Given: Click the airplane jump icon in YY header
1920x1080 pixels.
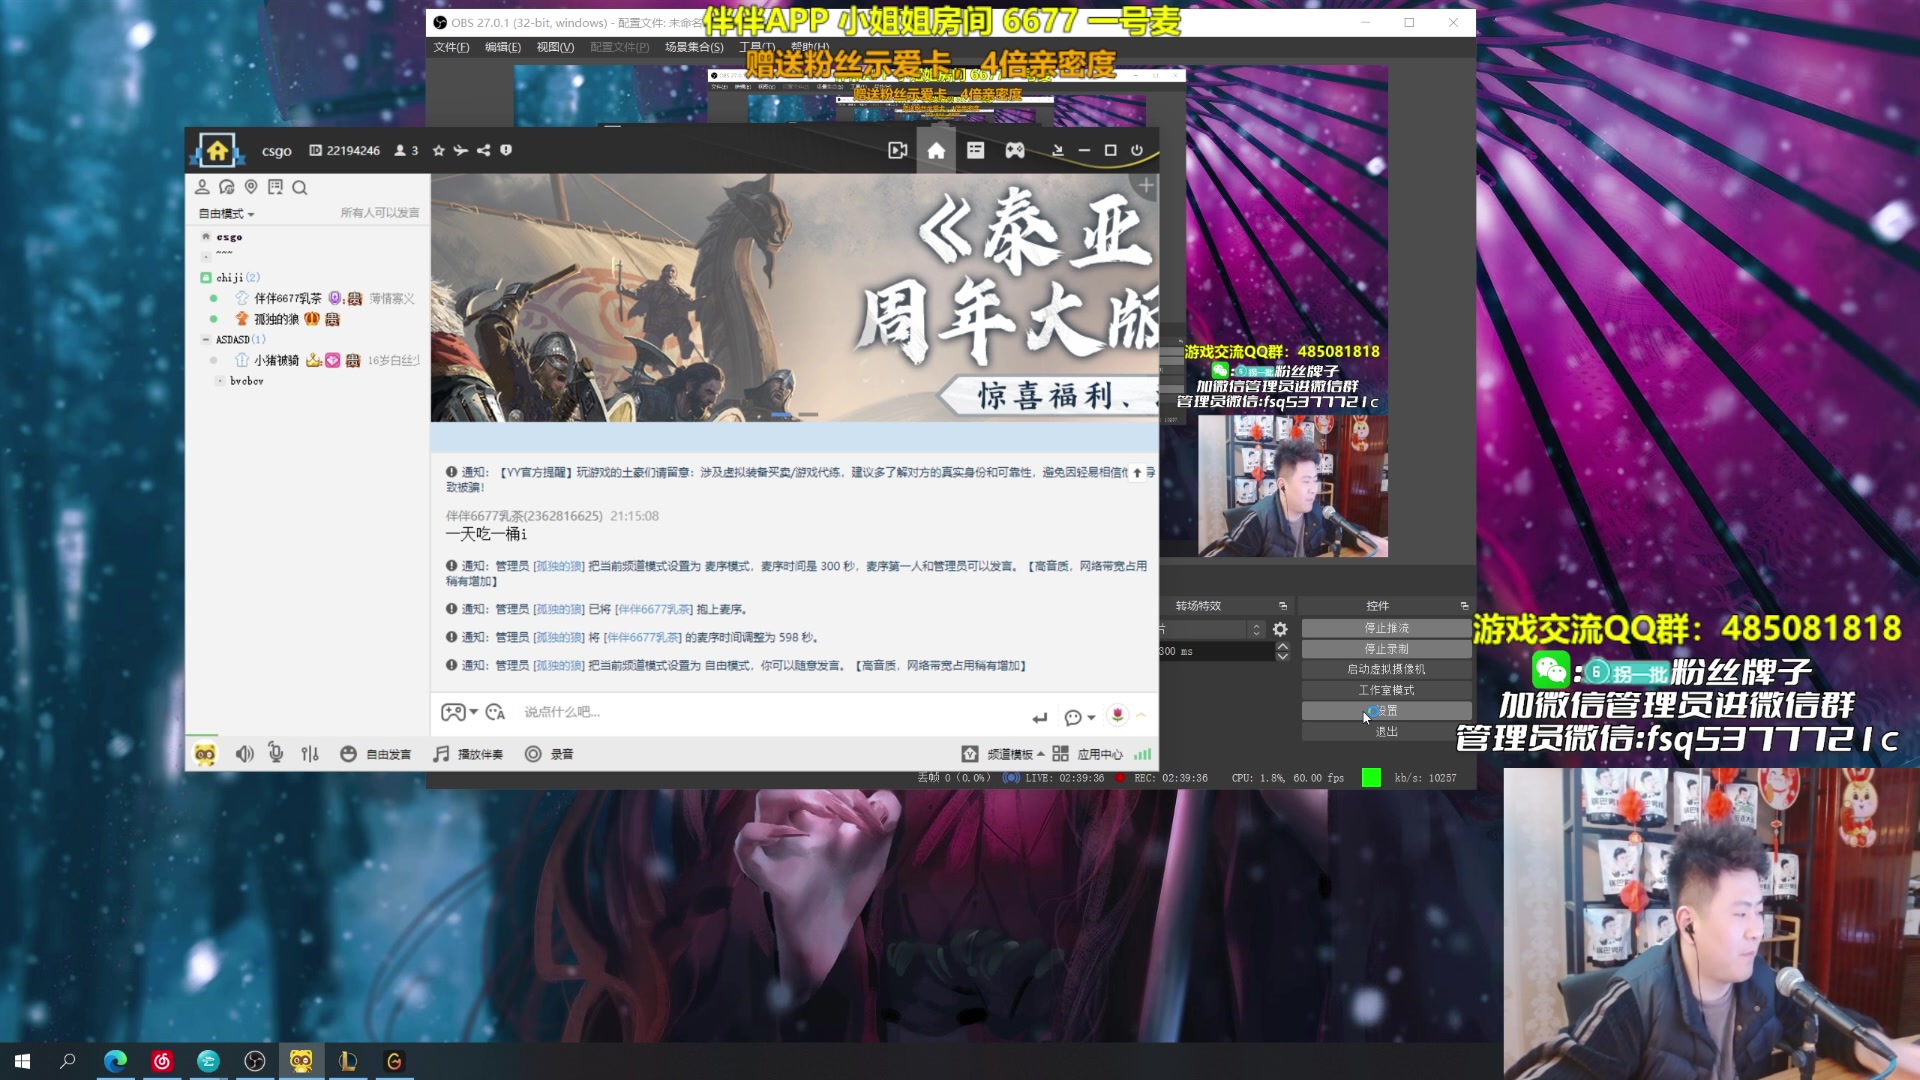Looking at the screenshot, I should click(x=460, y=150).
